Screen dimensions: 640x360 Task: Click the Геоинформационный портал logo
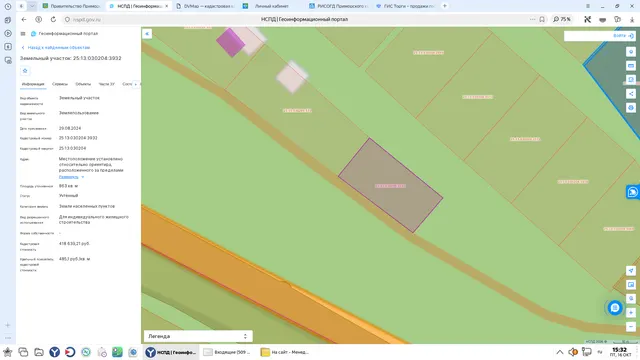click(64, 33)
